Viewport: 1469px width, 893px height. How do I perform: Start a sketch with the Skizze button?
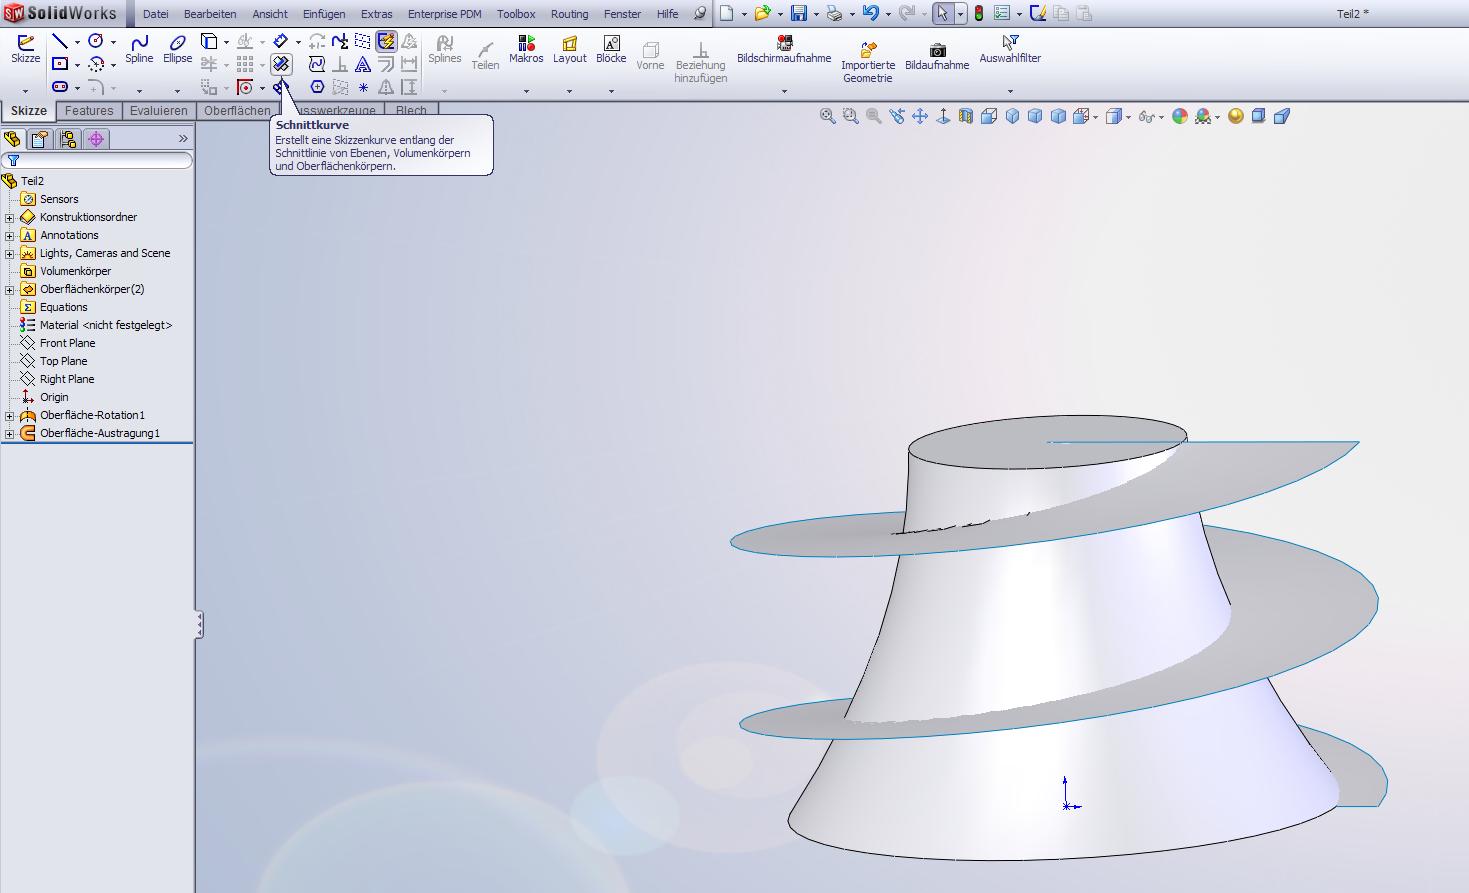coord(25,47)
